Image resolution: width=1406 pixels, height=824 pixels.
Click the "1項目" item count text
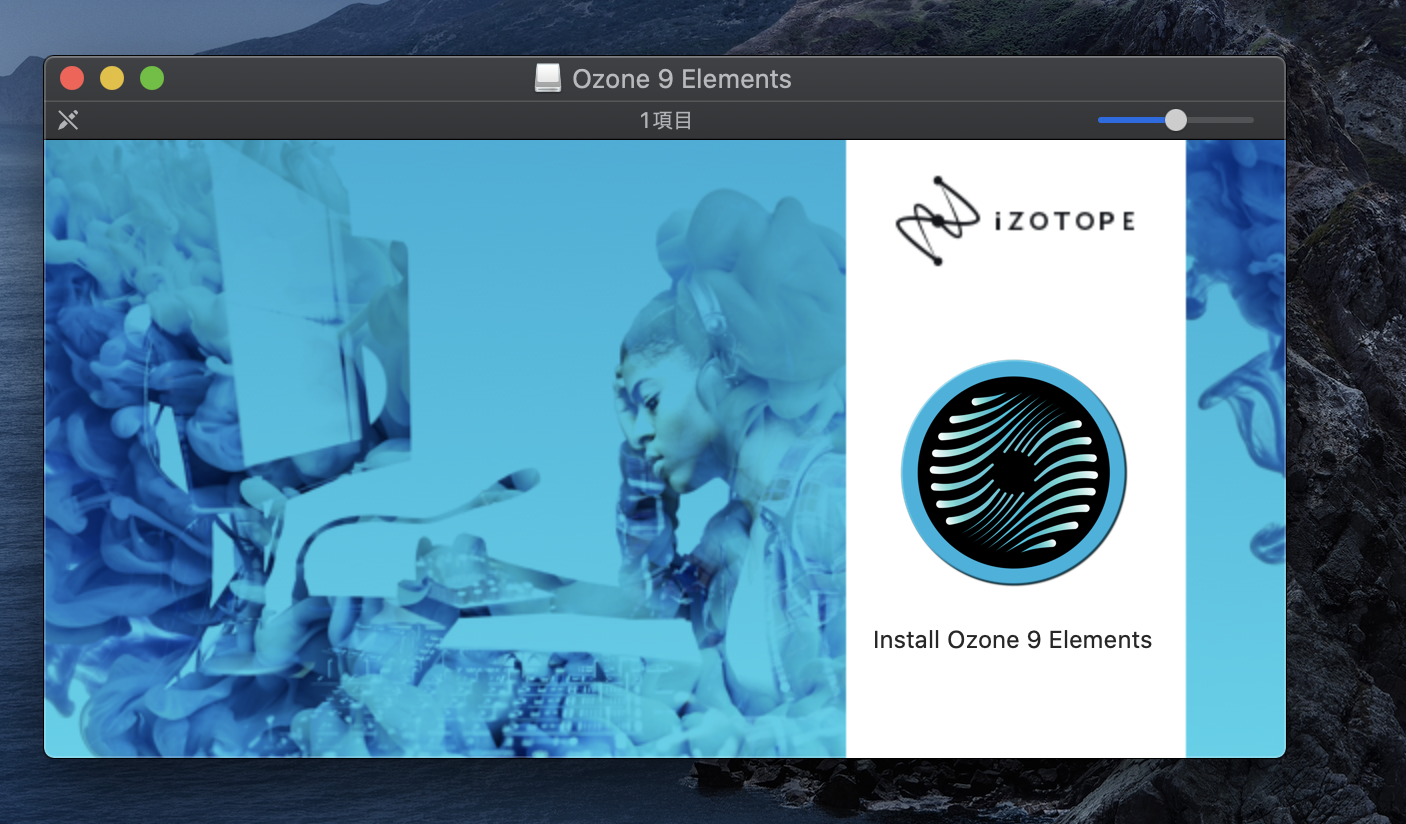click(666, 121)
